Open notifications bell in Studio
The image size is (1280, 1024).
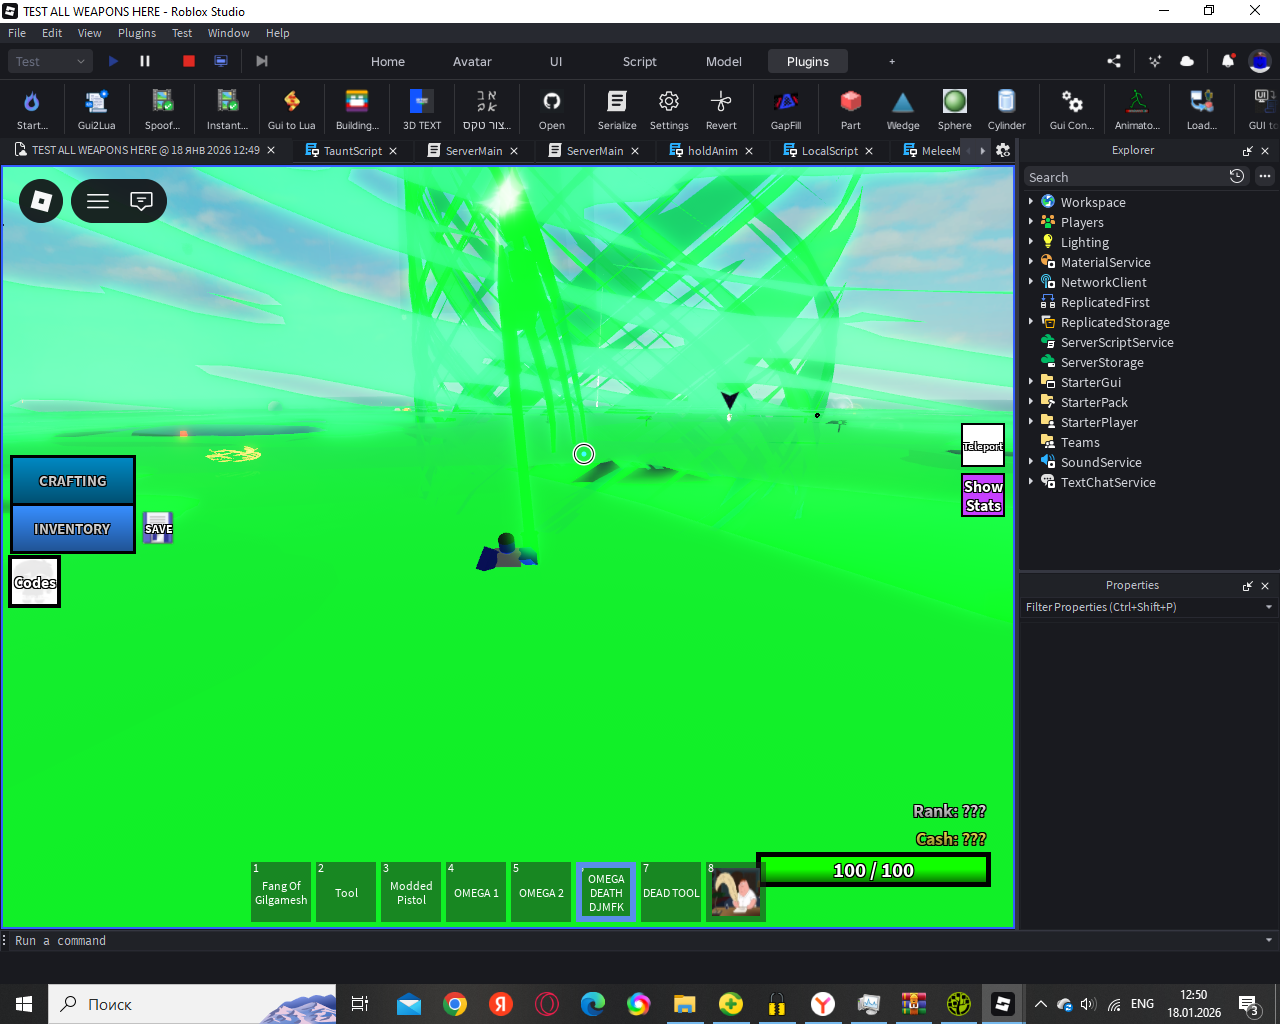point(1227,61)
